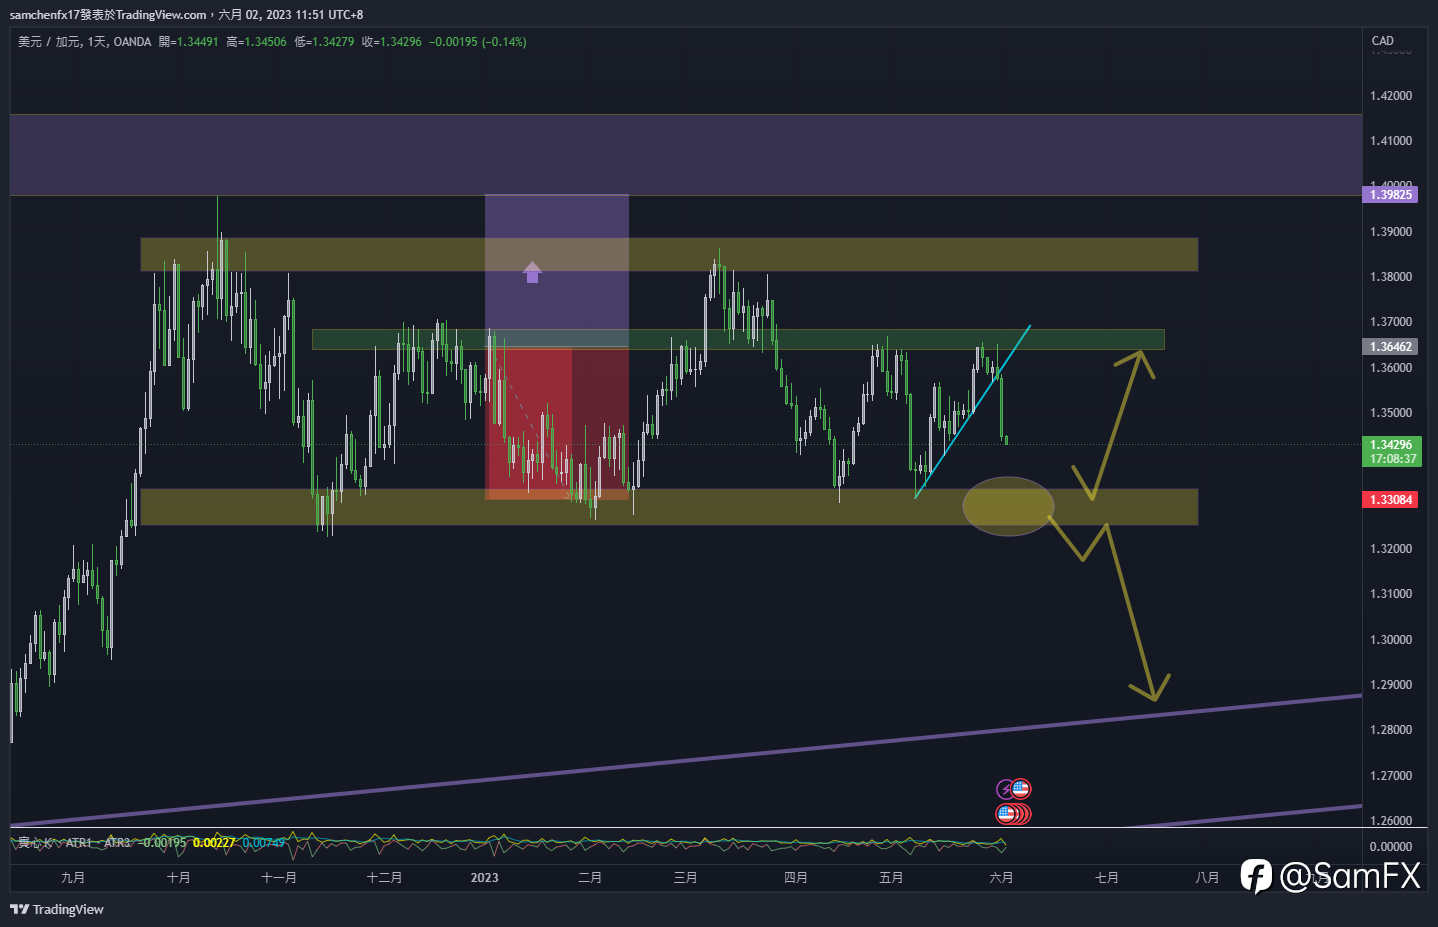This screenshot has width=1438, height=927.
Task: Click the 0.00000 indicator scale label
Action: [x=1391, y=847]
